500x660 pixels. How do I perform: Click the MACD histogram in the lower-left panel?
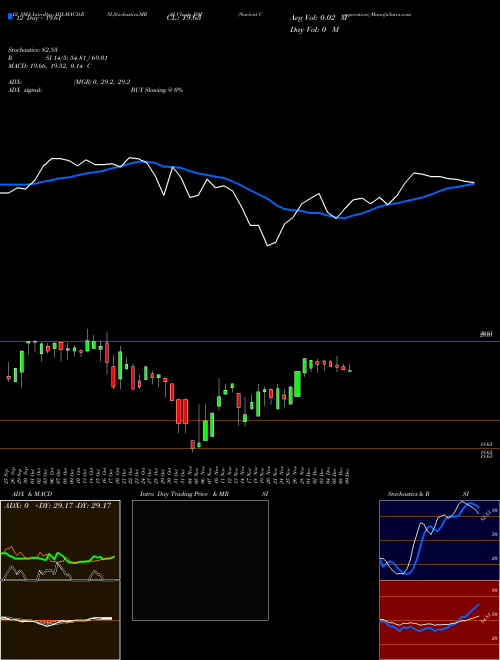click(x=56, y=620)
